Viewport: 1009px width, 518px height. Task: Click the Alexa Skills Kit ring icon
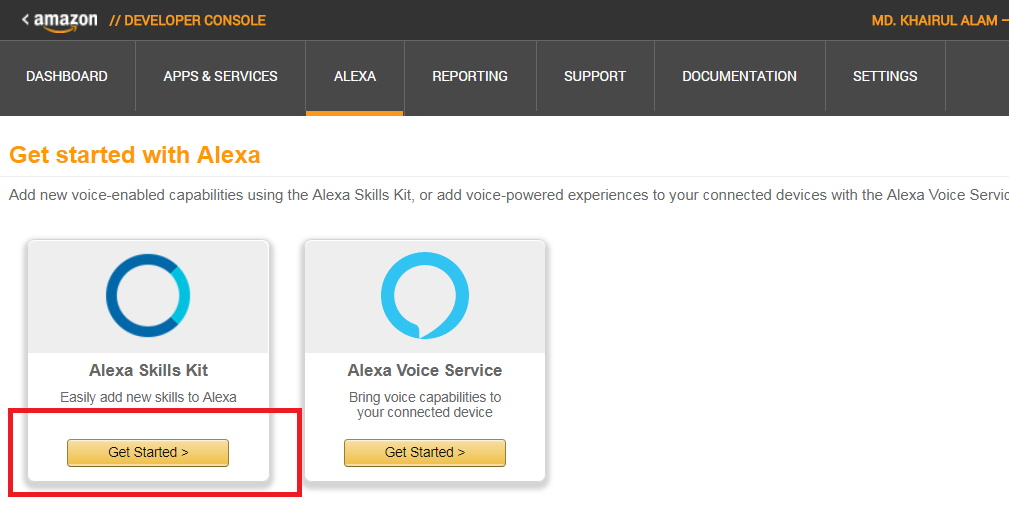[148, 295]
